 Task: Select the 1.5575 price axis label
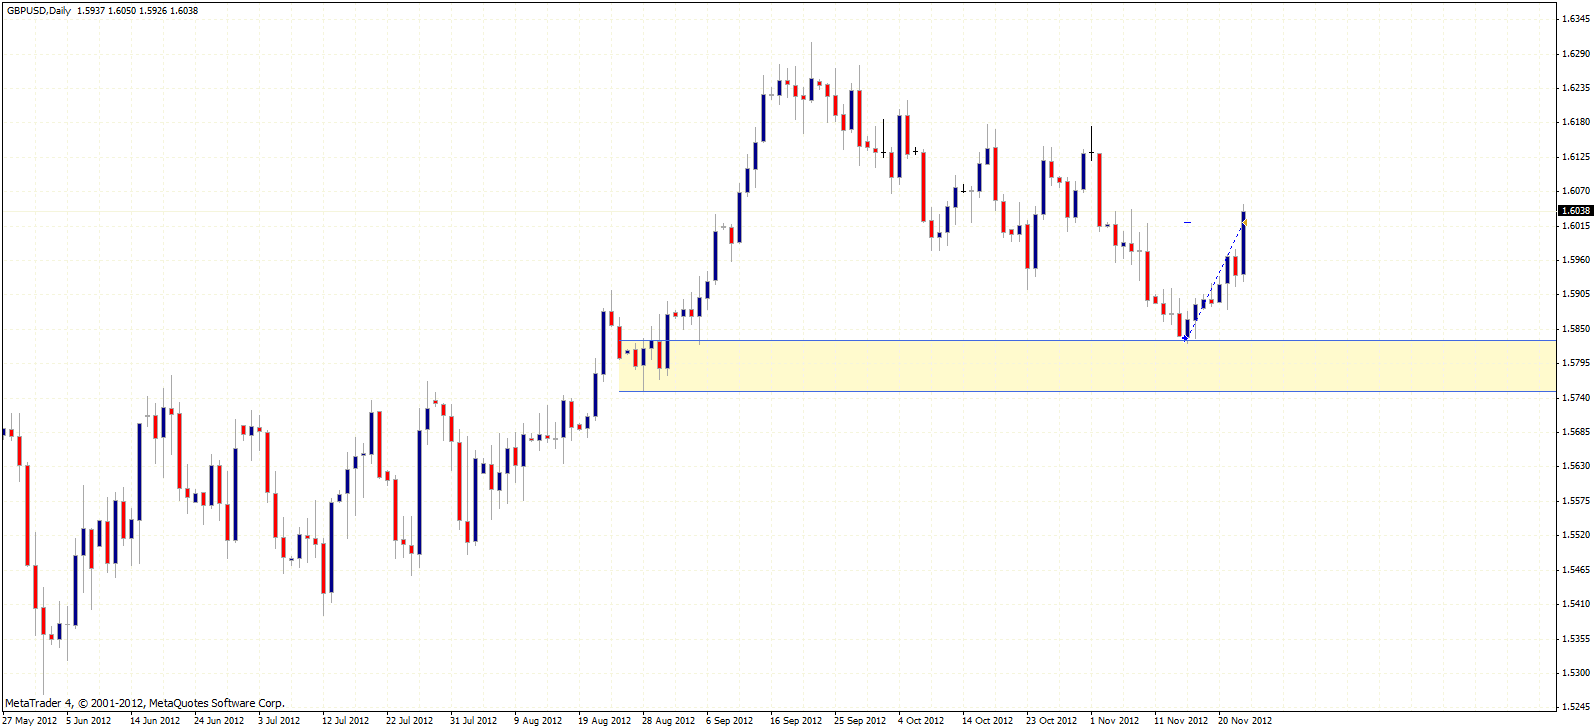pyautogui.click(x=1576, y=501)
